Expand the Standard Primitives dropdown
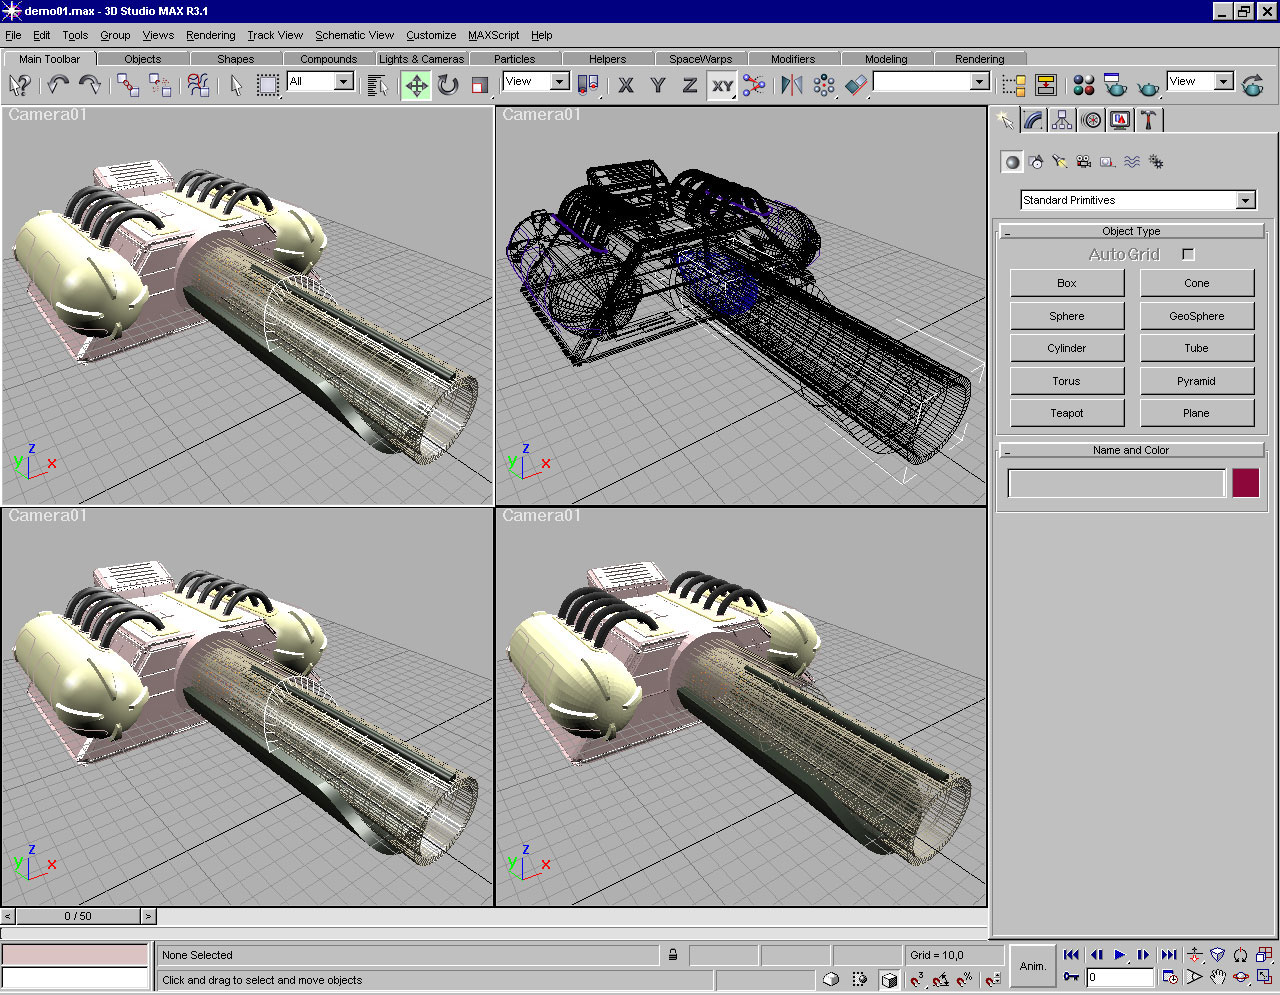 coord(1245,201)
